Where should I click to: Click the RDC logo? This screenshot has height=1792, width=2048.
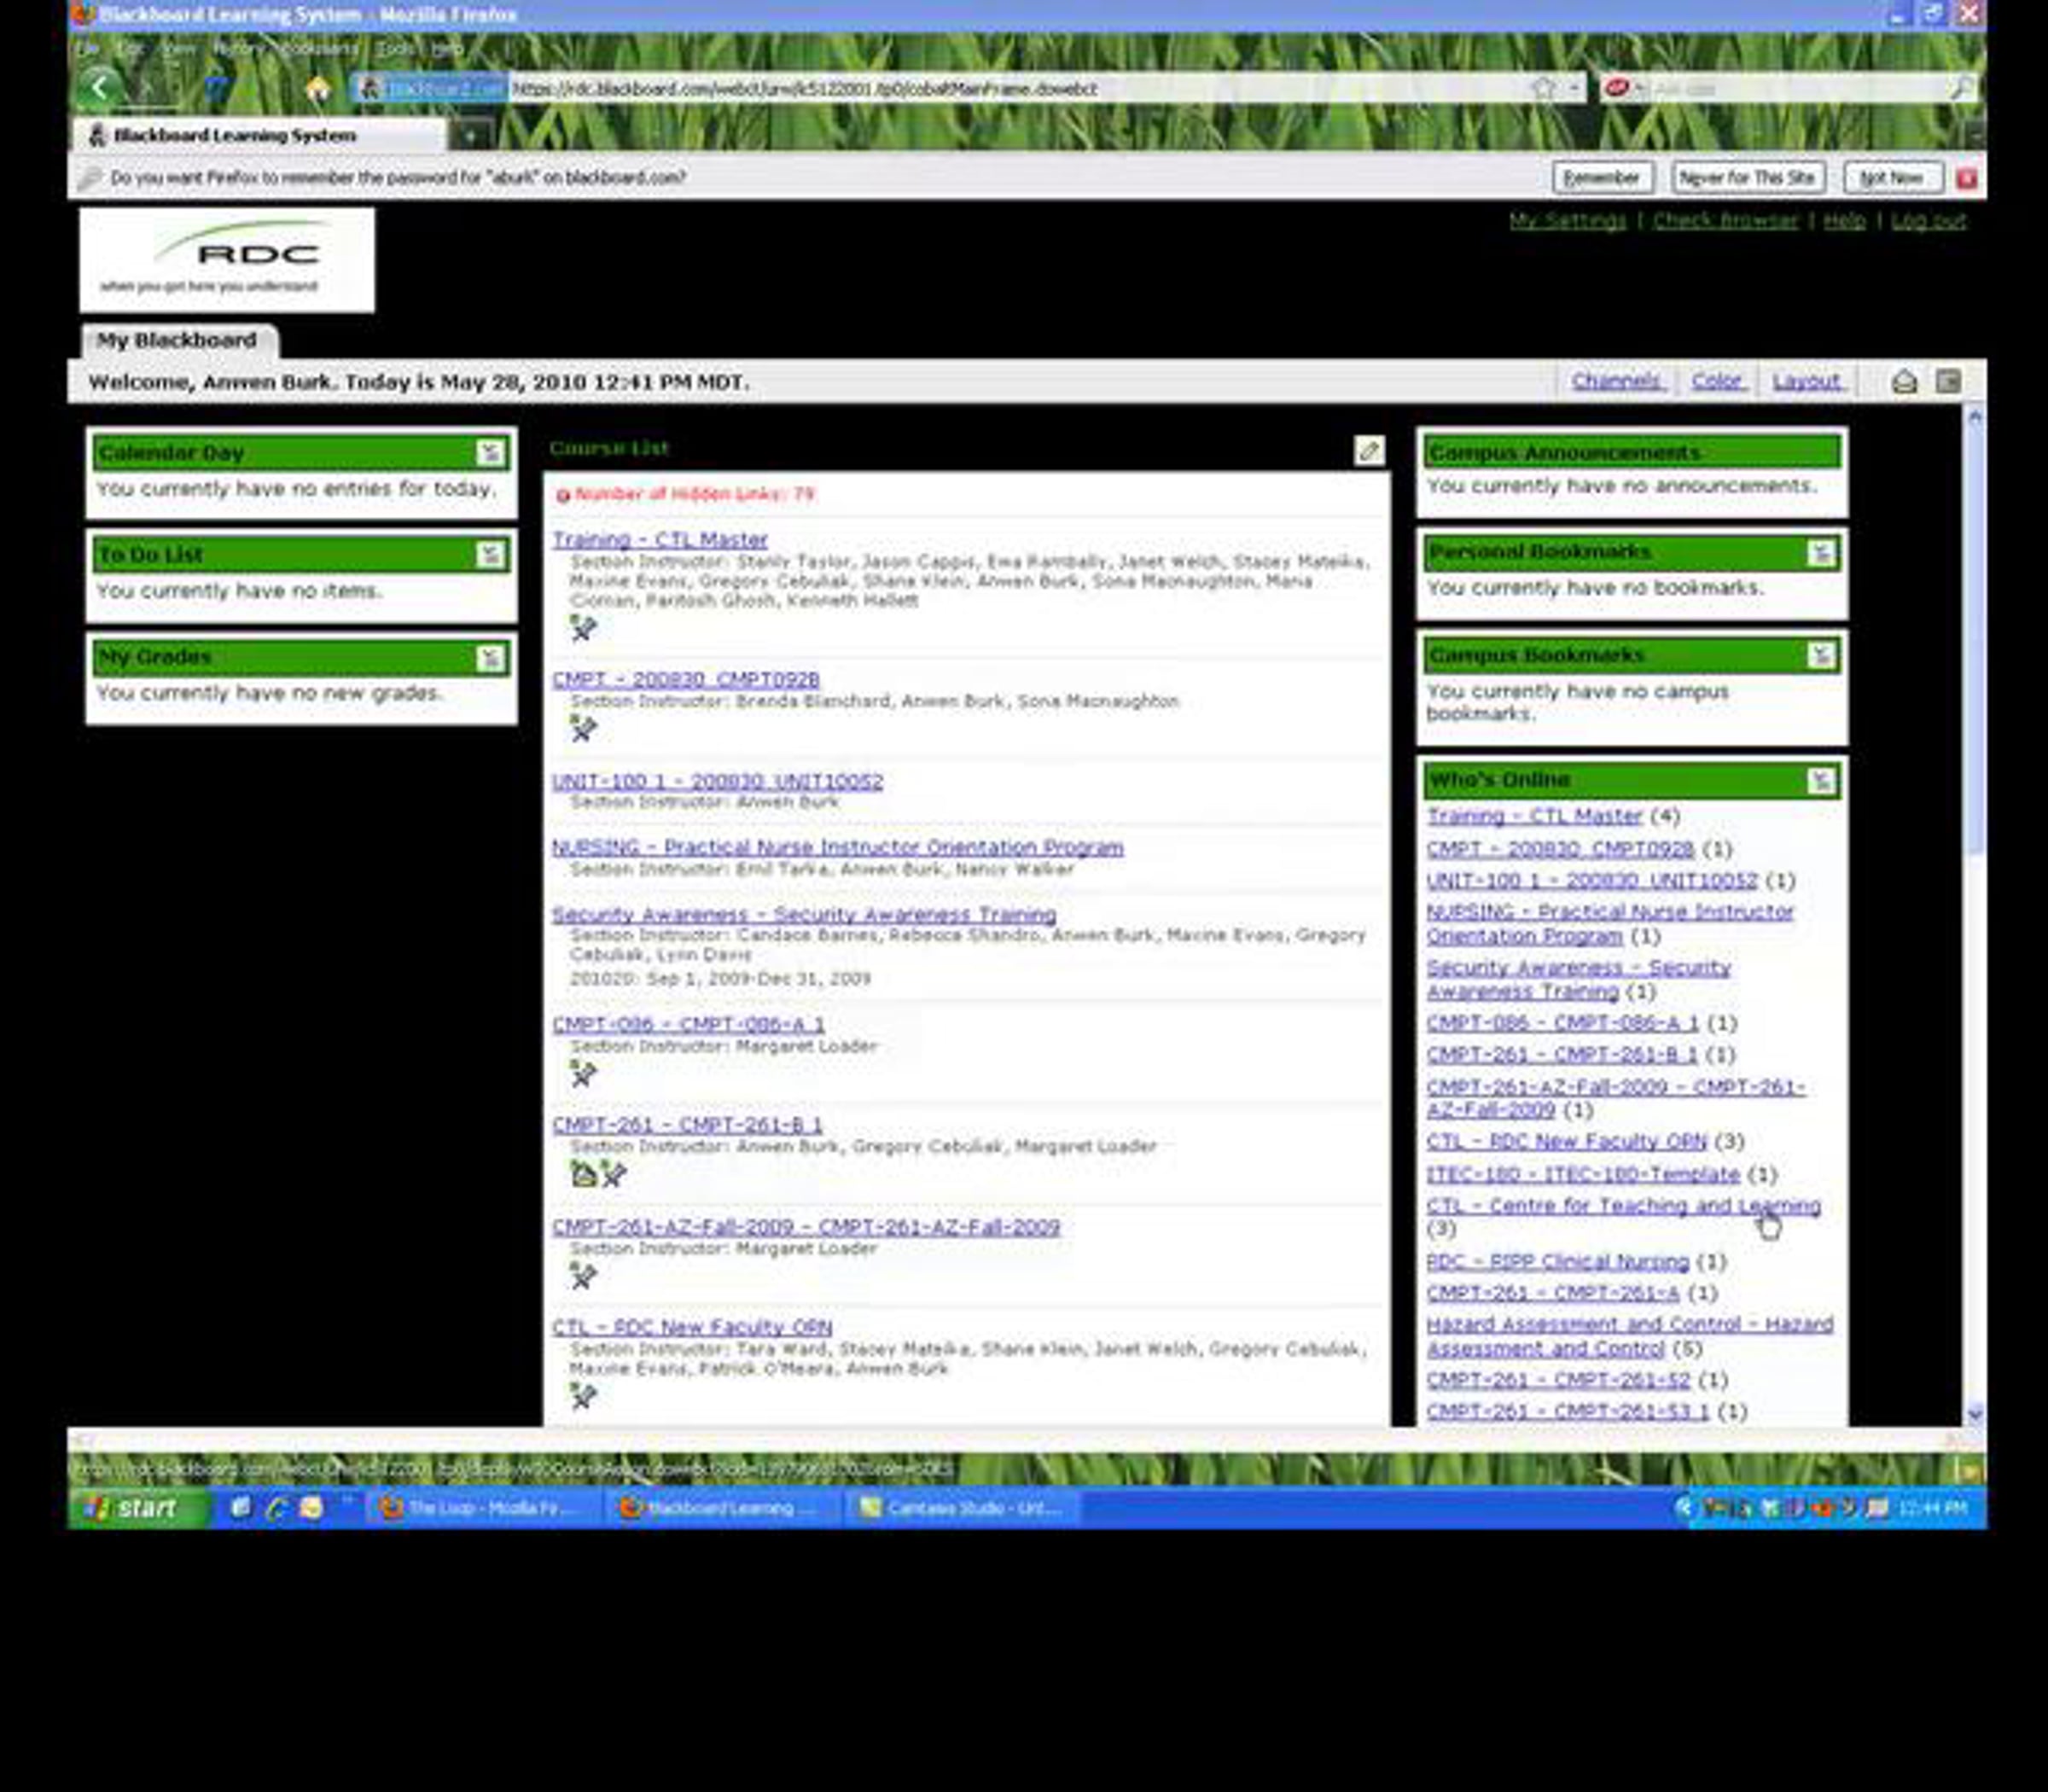point(227,260)
